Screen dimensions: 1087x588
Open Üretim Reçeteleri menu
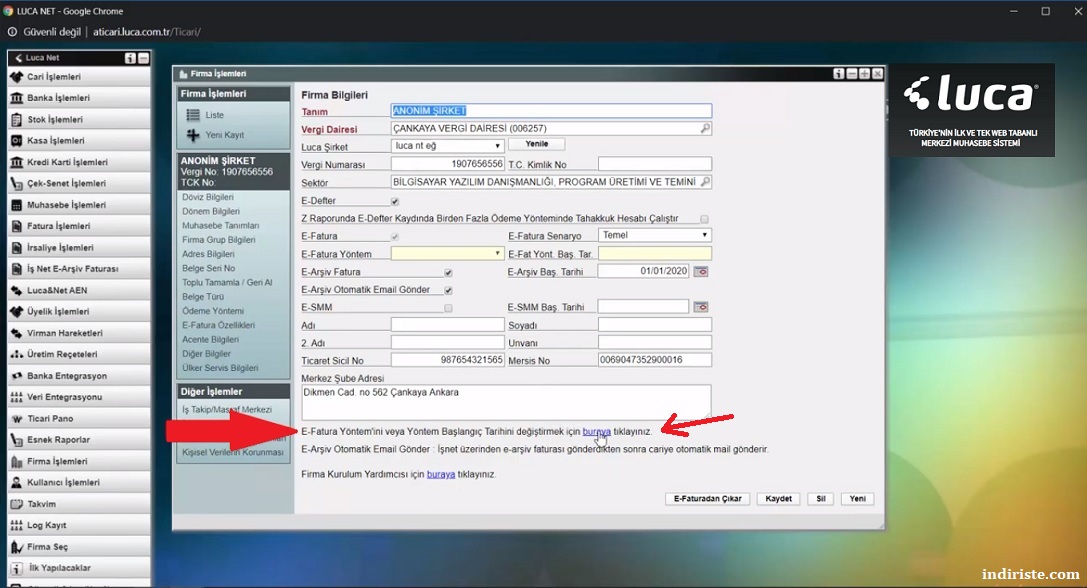pyautogui.click(x=79, y=354)
